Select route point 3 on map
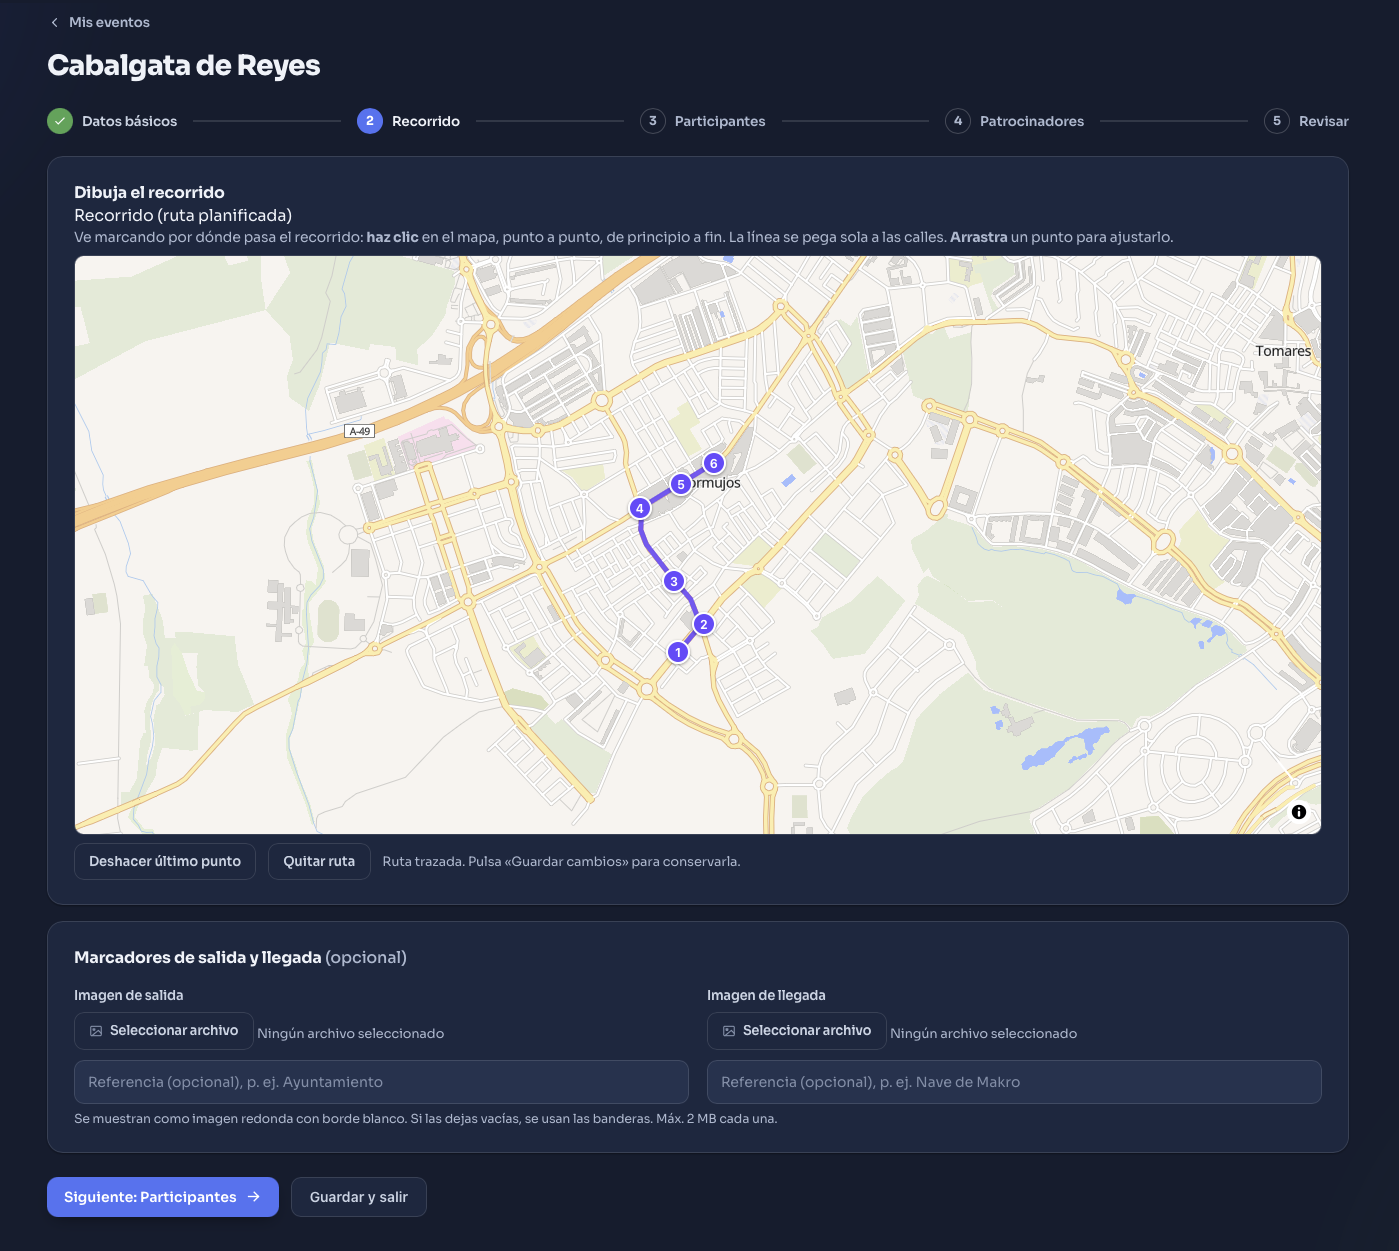This screenshot has height=1251, width=1399. (x=674, y=581)
